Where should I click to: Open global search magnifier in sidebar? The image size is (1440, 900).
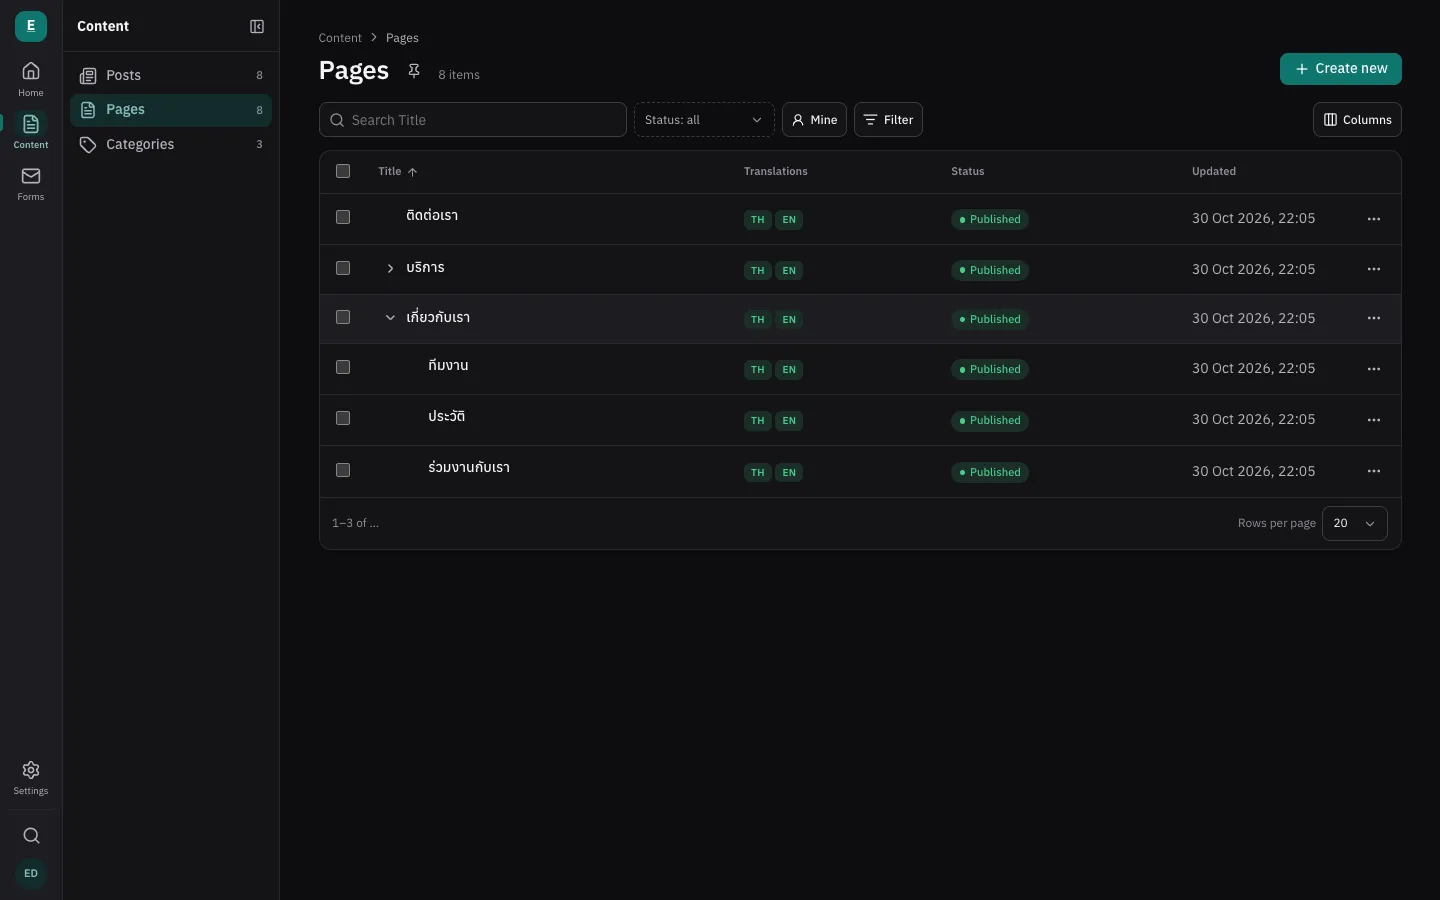[x=31, y=836]
